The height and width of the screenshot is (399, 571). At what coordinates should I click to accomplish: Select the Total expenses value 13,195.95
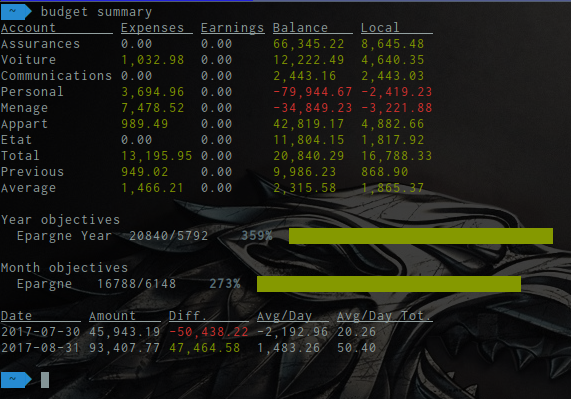pos(157,156)
